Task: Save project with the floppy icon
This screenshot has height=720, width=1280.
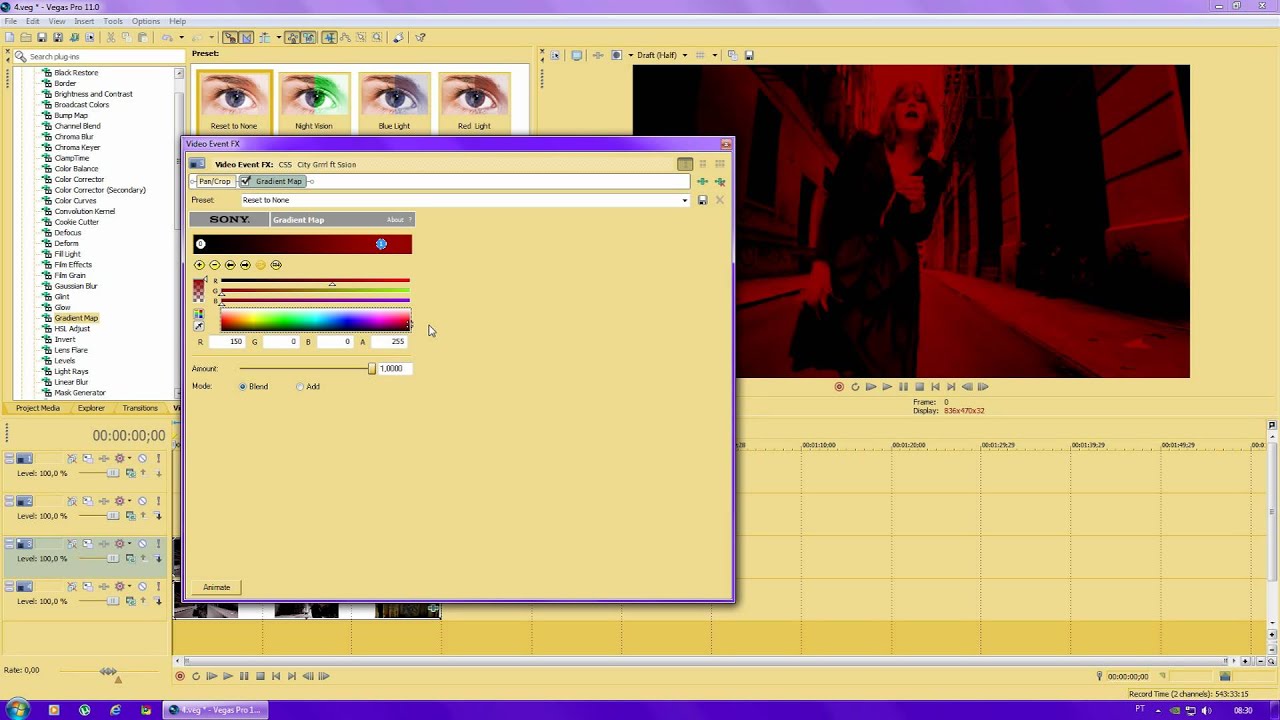Action: (42, 38)
